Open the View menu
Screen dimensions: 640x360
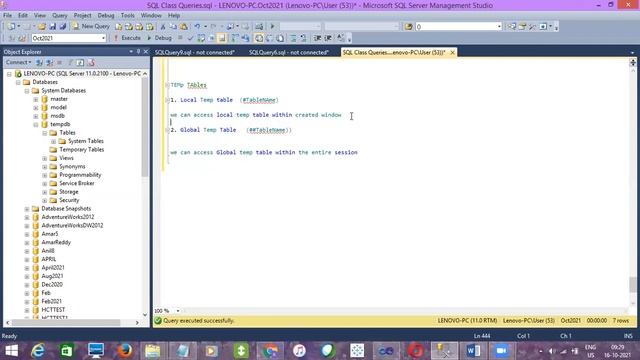point(40,16)
